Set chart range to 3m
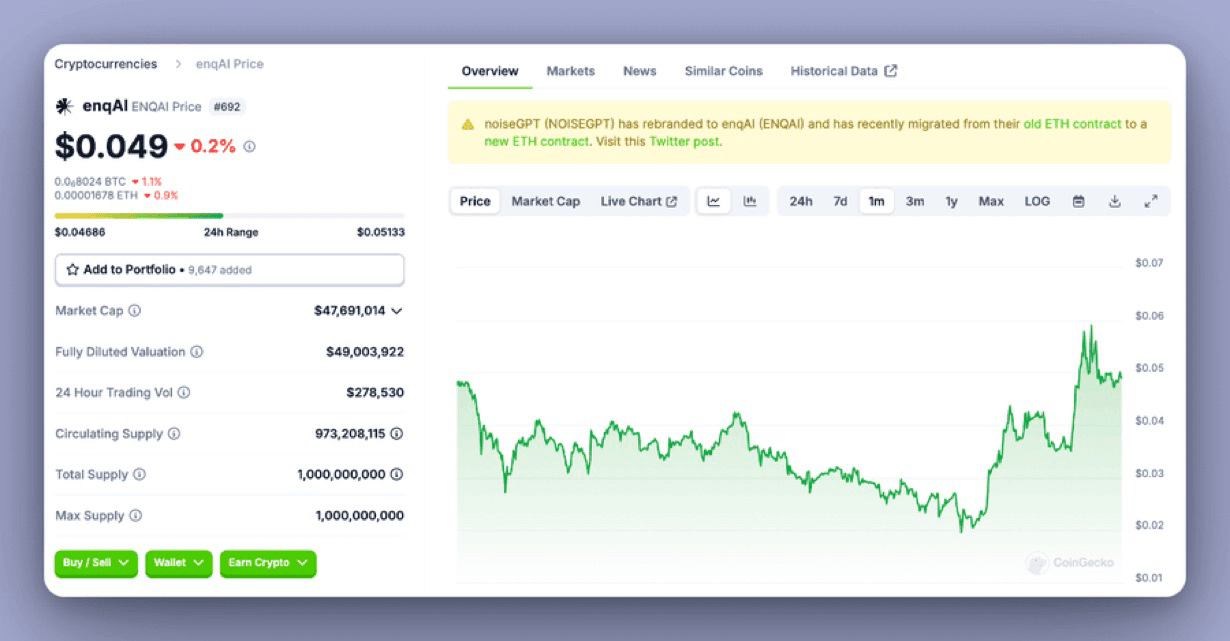Image resolution: width=1230 pixels, height=641 pixels. (915, 201)
